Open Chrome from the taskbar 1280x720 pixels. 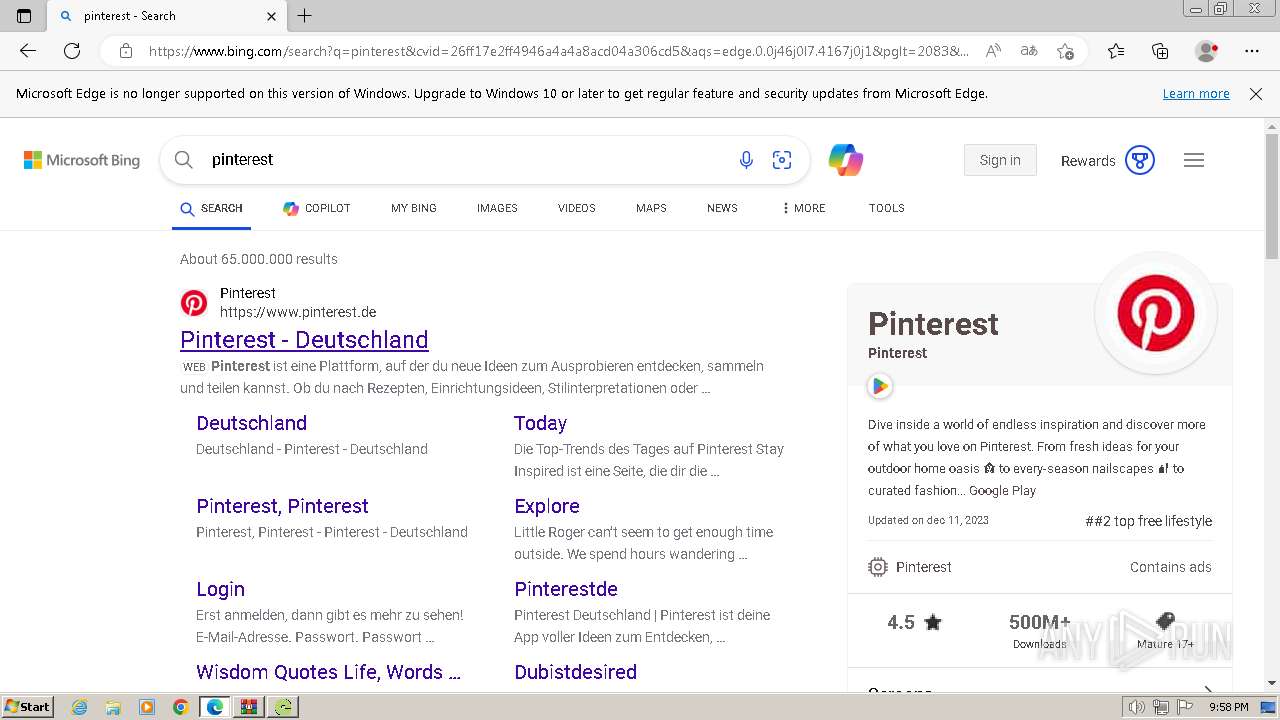coord(180,707)
